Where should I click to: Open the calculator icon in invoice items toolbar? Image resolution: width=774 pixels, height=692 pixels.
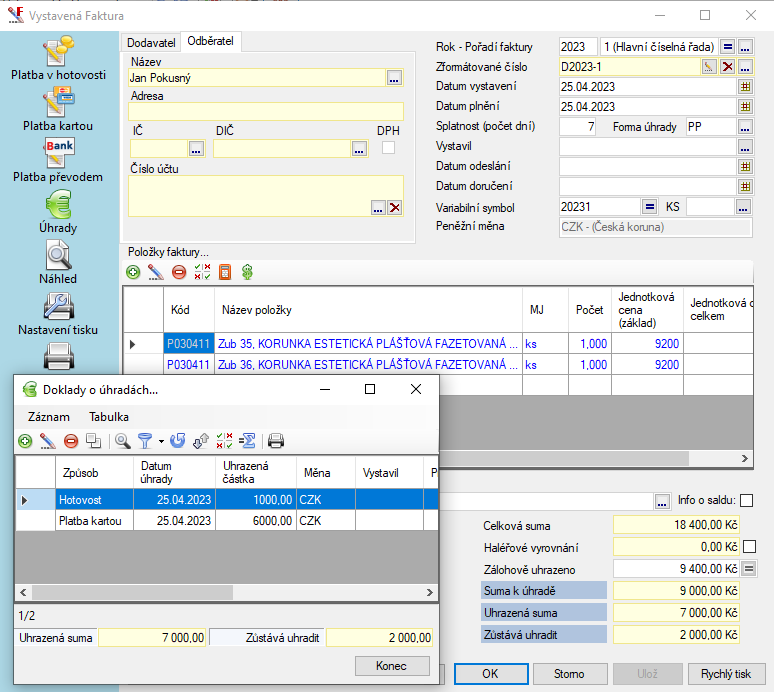225,272
